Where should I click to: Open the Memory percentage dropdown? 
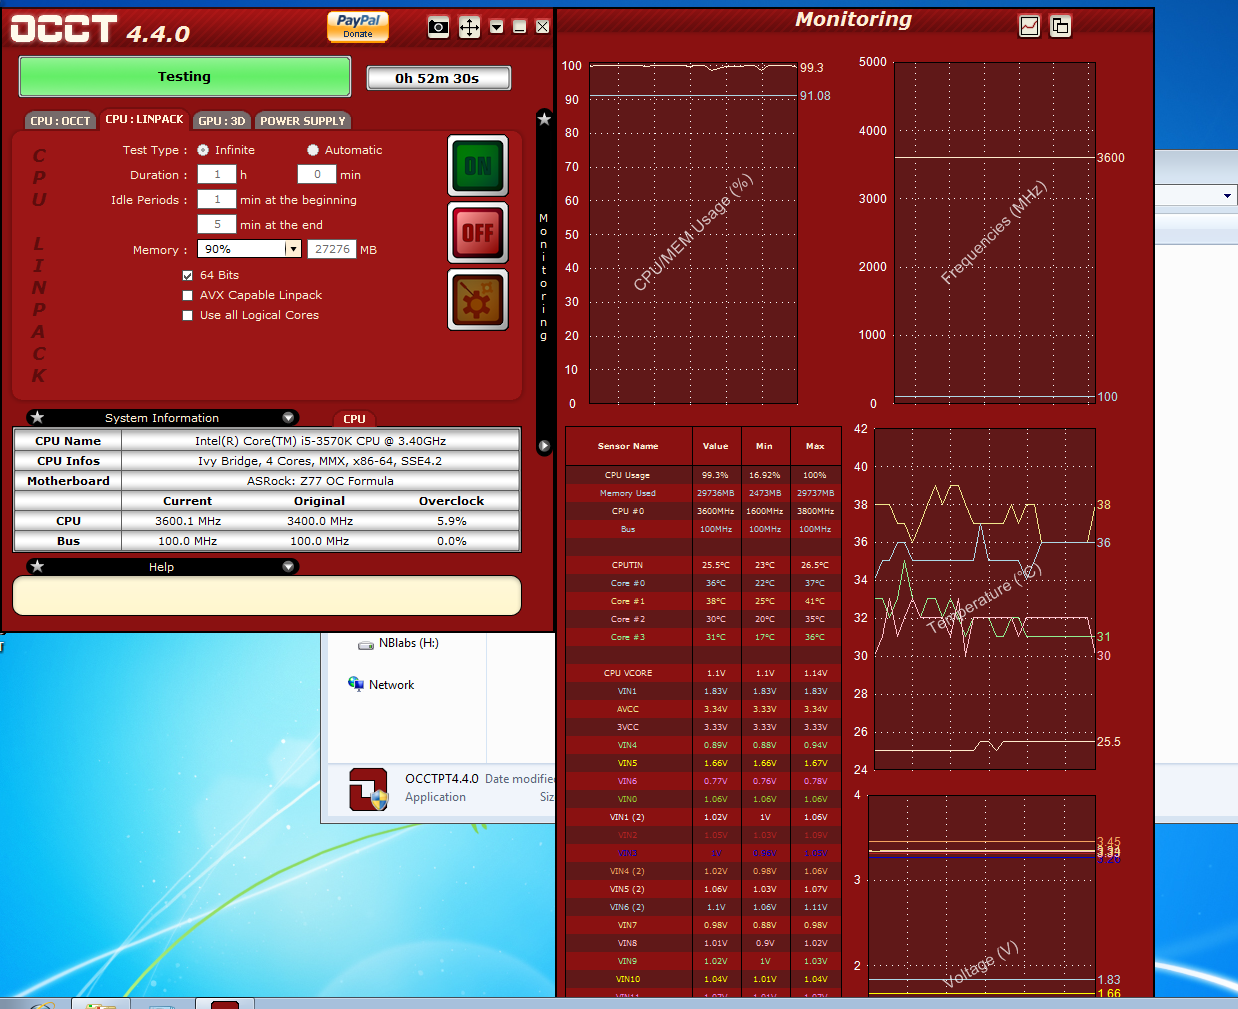click(293, 249)
